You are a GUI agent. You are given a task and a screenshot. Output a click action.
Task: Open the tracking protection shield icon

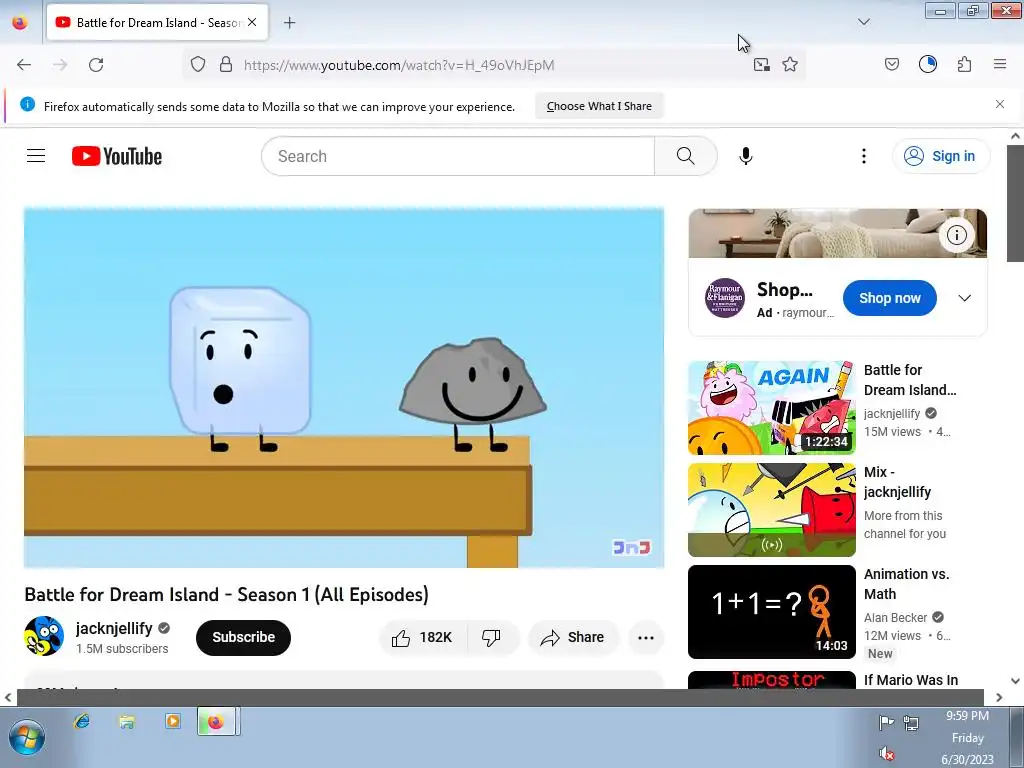[x=198, y=65]
